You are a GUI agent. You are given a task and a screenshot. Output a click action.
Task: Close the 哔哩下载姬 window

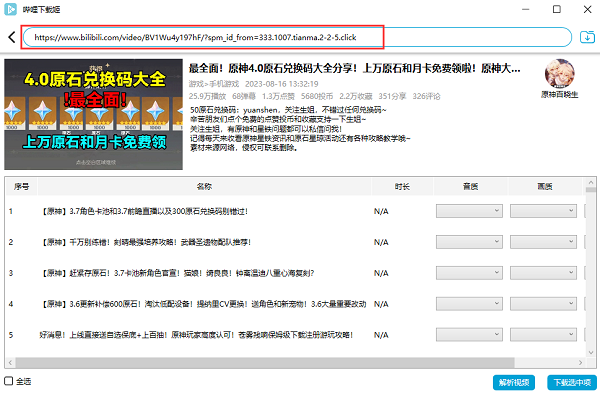[588, 9]
